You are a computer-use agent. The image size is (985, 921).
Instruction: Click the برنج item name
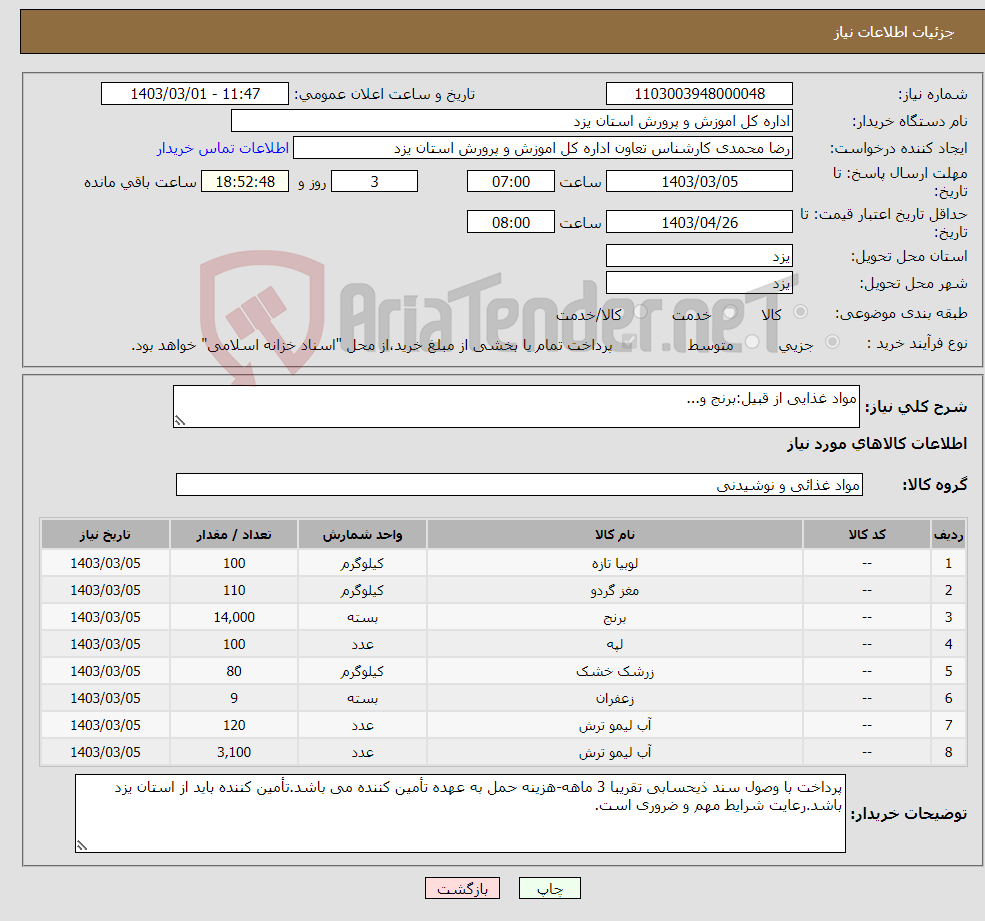614,618
